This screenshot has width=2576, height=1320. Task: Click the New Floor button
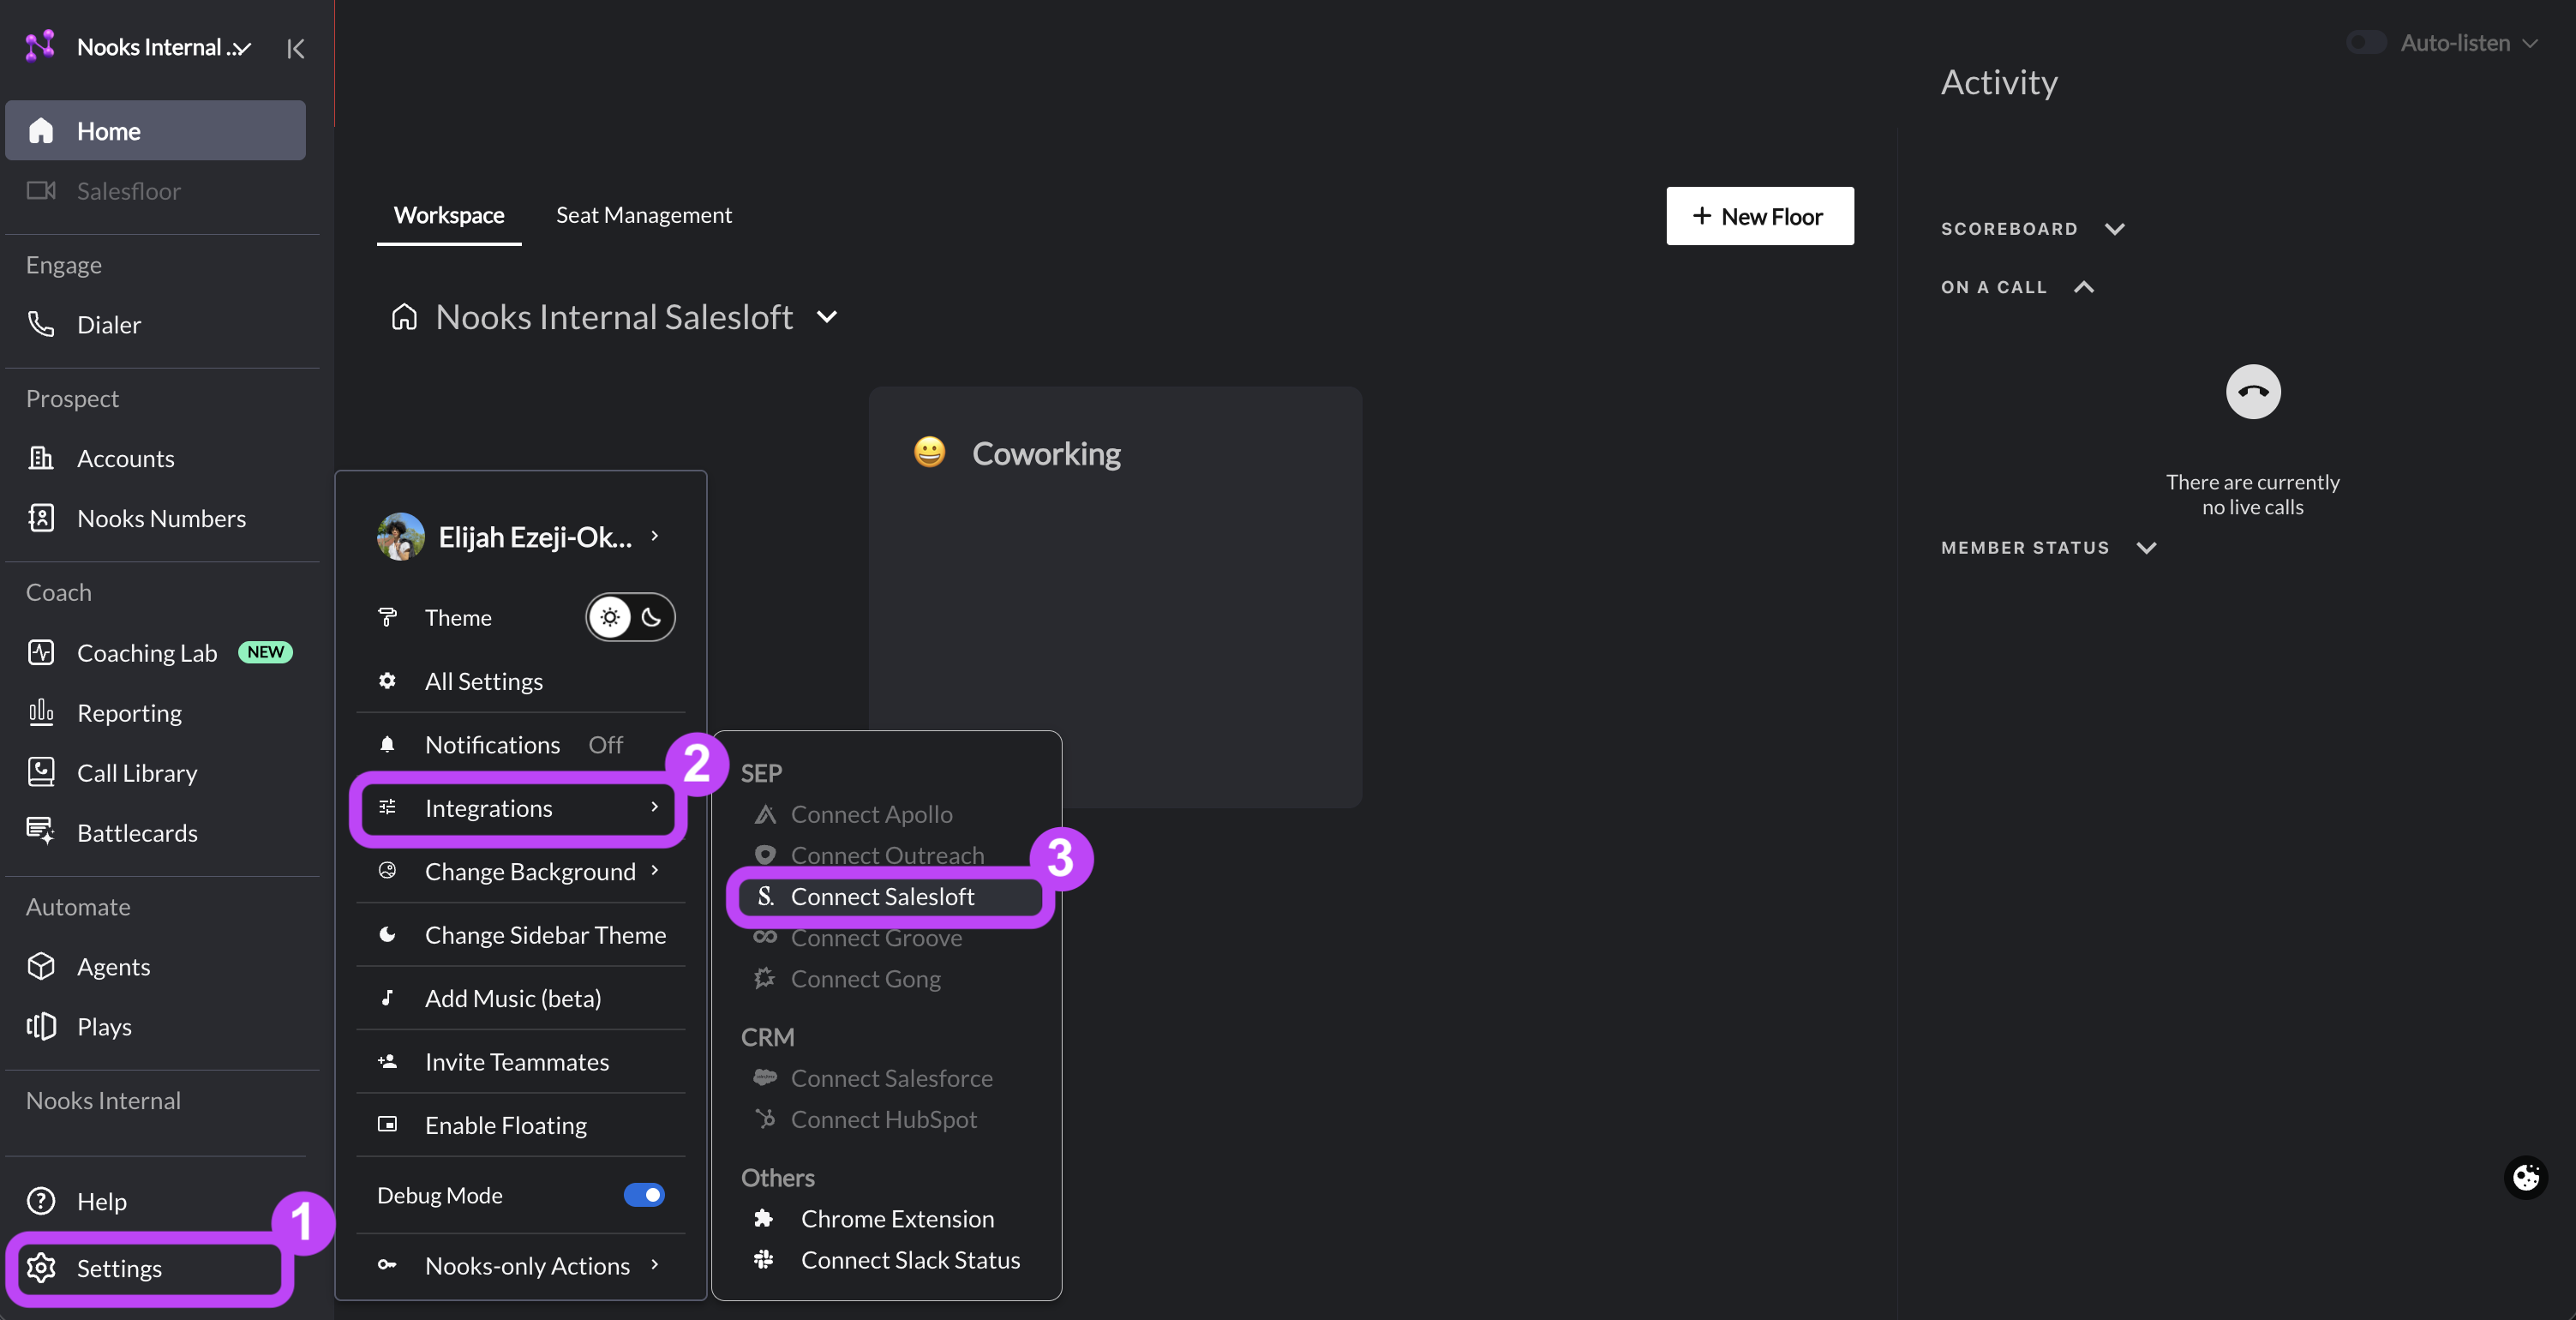tap(1759, 216)
